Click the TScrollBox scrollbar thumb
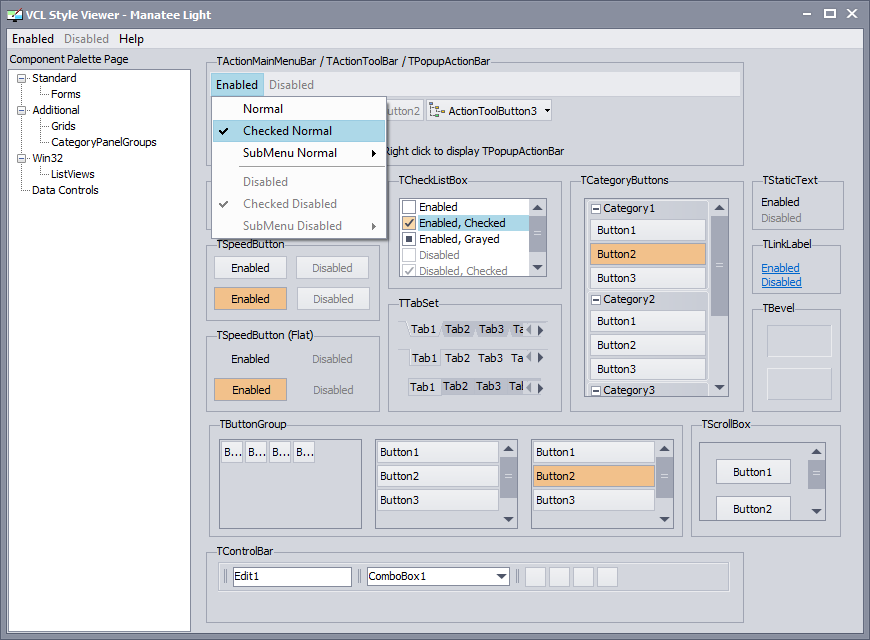This screenshot has width=870, height=640. tap(816, 473)
